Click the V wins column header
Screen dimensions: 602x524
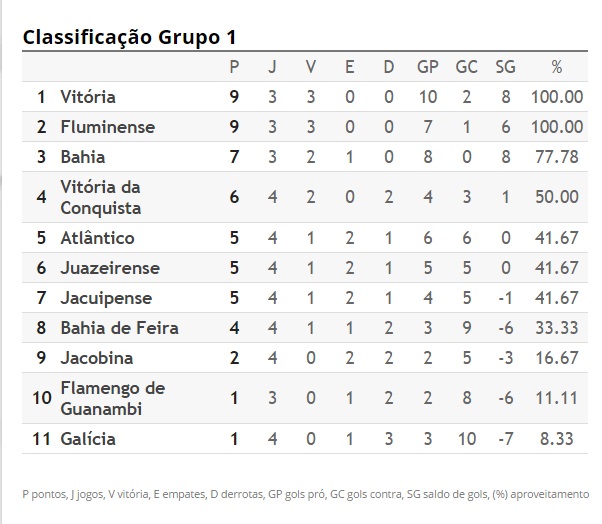[311, 67]
